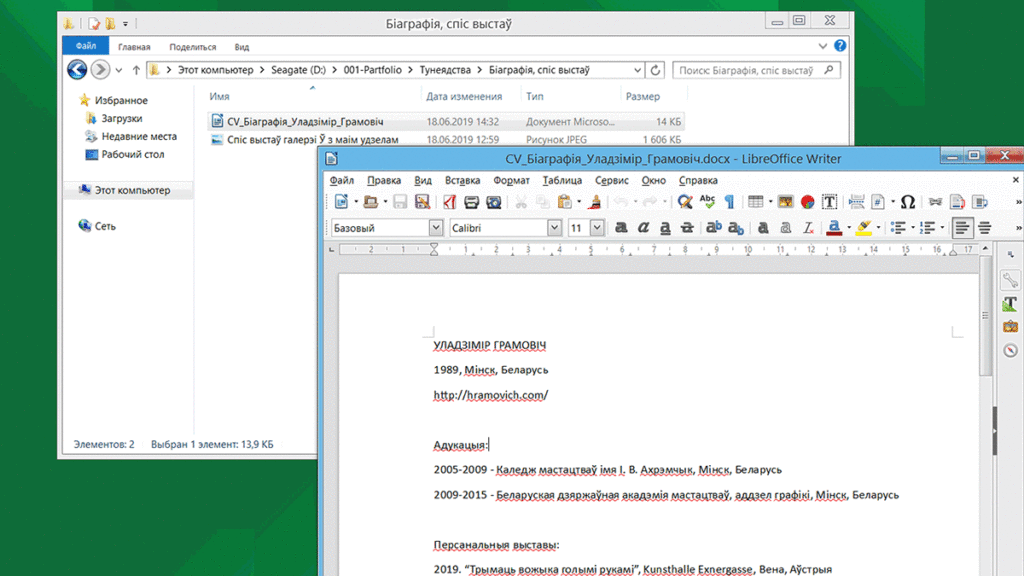Sort files by 'Дата изменения' column
The image size is (1024, 576).
(464, 96)
